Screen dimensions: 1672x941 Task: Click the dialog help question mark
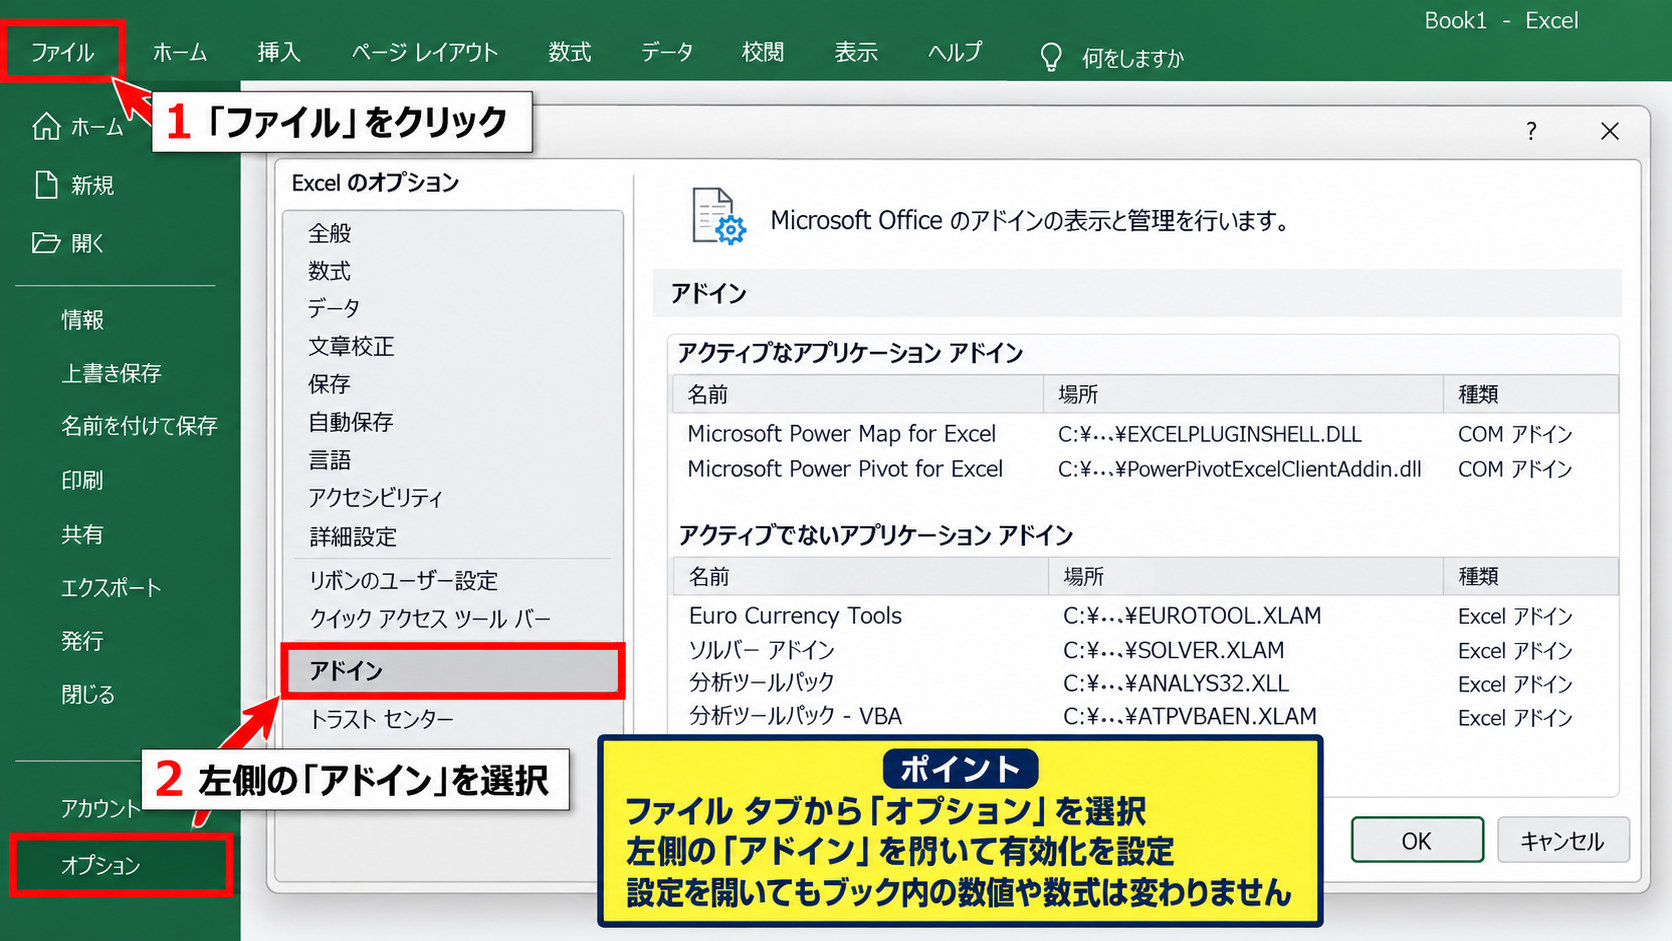click(x=1531, y=131)
